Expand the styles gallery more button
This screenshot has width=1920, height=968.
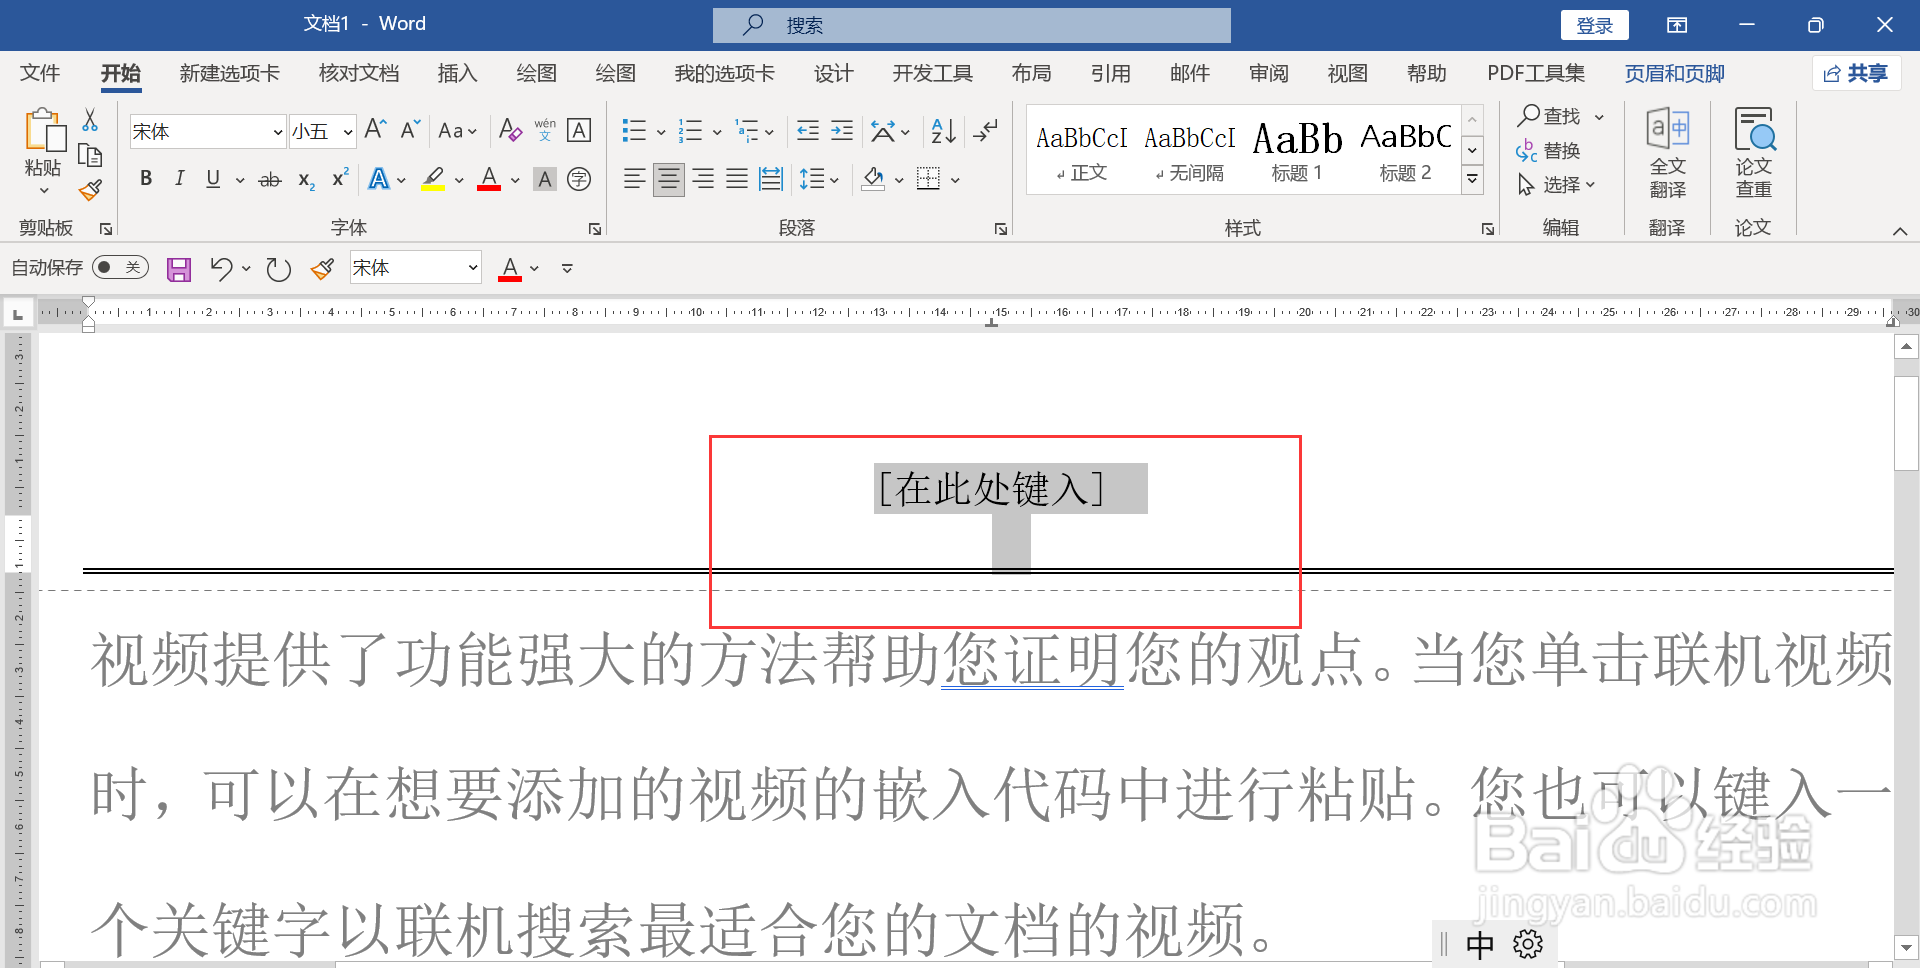click(1472, 180)
